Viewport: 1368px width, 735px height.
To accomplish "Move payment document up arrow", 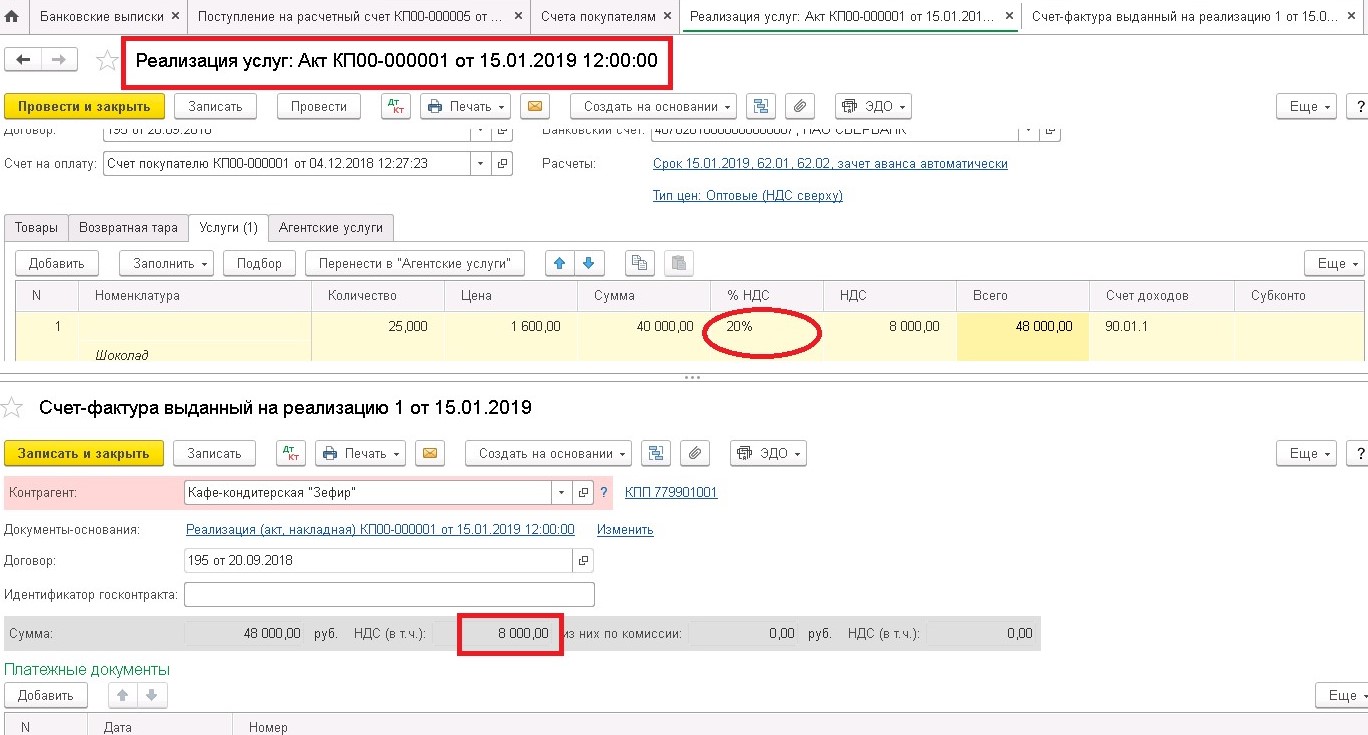I will coord(123,696).
